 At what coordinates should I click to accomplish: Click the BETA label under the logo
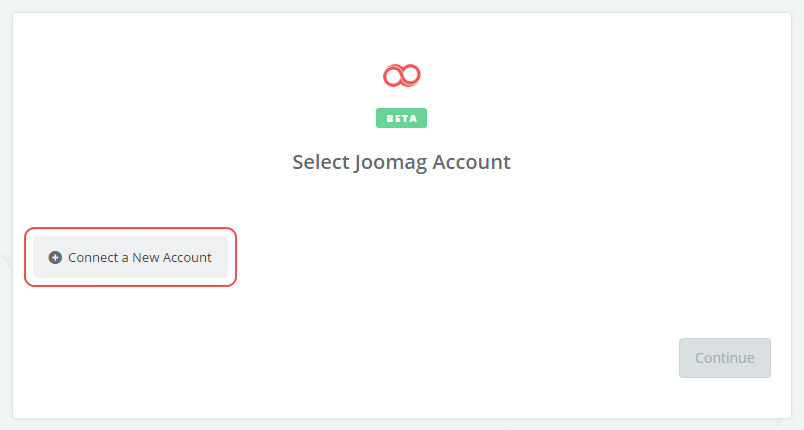(x=402, y=118)
